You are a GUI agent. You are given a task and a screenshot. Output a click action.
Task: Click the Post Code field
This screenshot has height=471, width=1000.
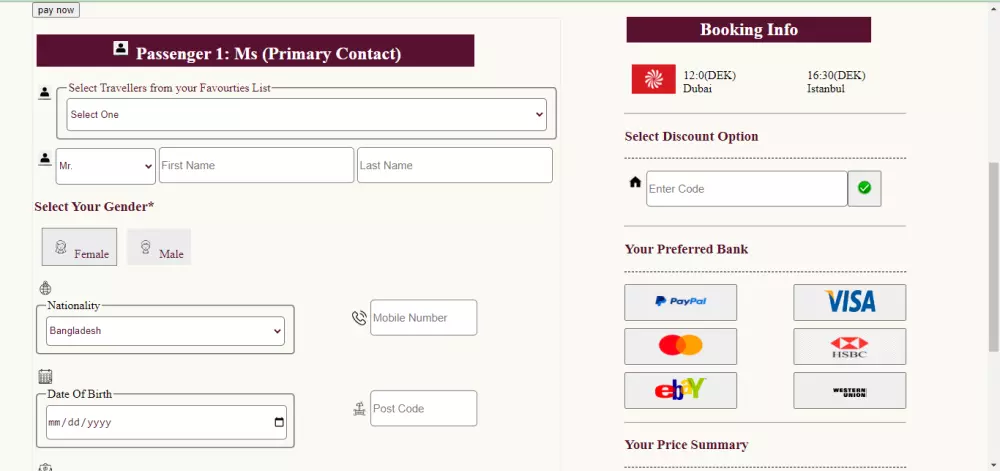click(x=423, y=408)
